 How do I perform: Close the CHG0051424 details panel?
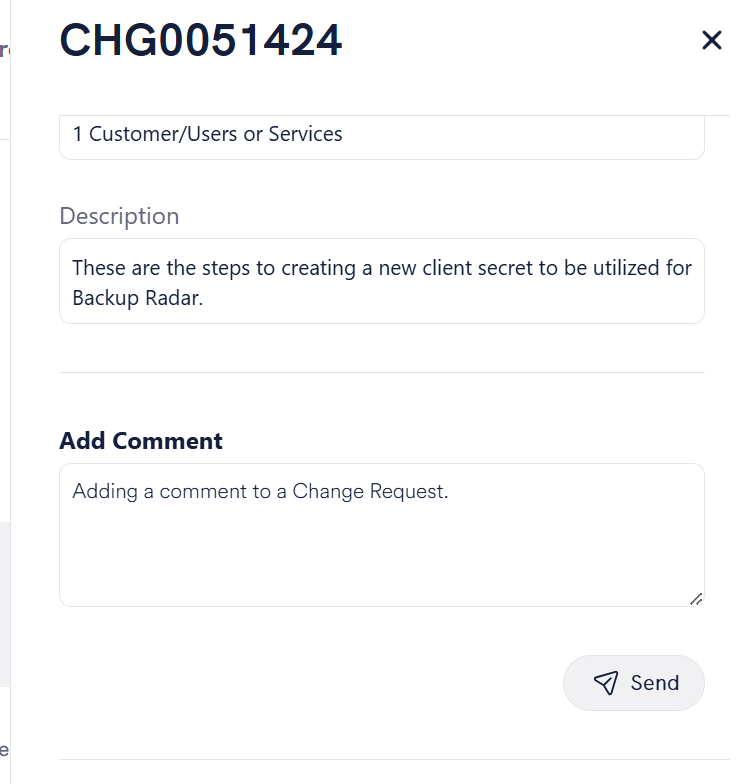coord(712,40)
